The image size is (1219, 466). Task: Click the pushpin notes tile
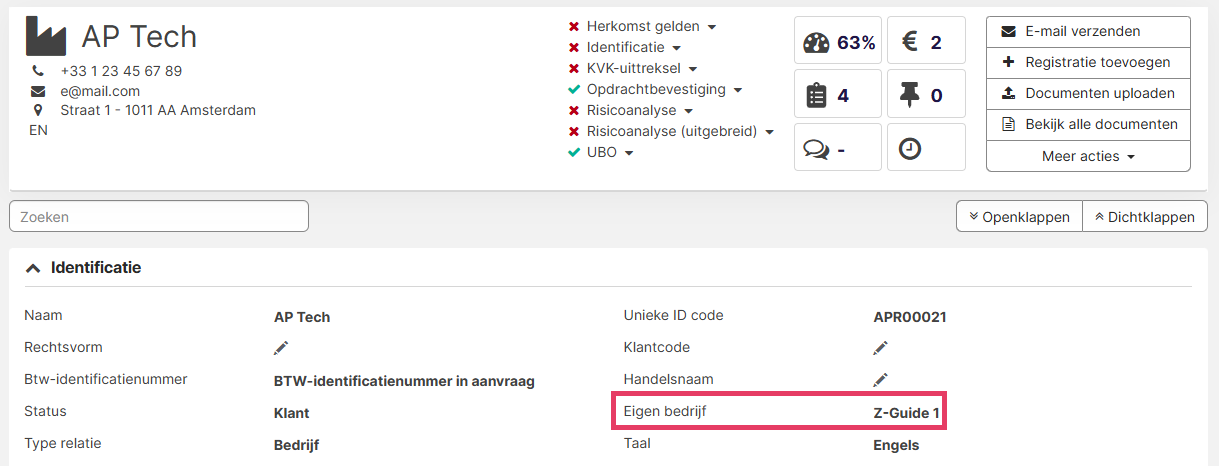(x=923, y=95)
